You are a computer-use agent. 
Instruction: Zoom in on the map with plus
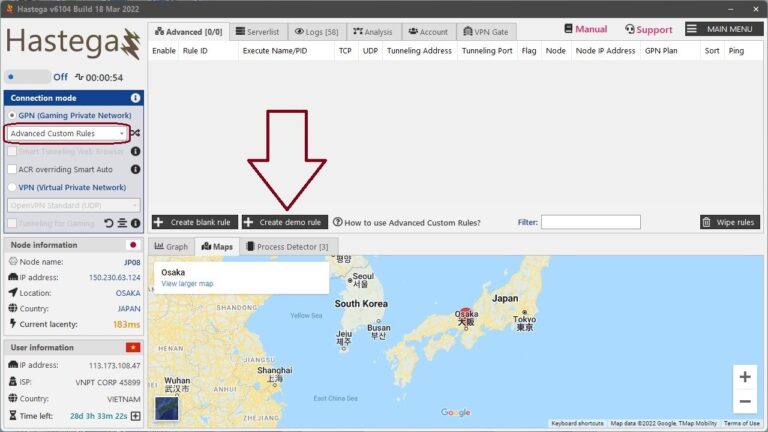click(x=745, y=377)
